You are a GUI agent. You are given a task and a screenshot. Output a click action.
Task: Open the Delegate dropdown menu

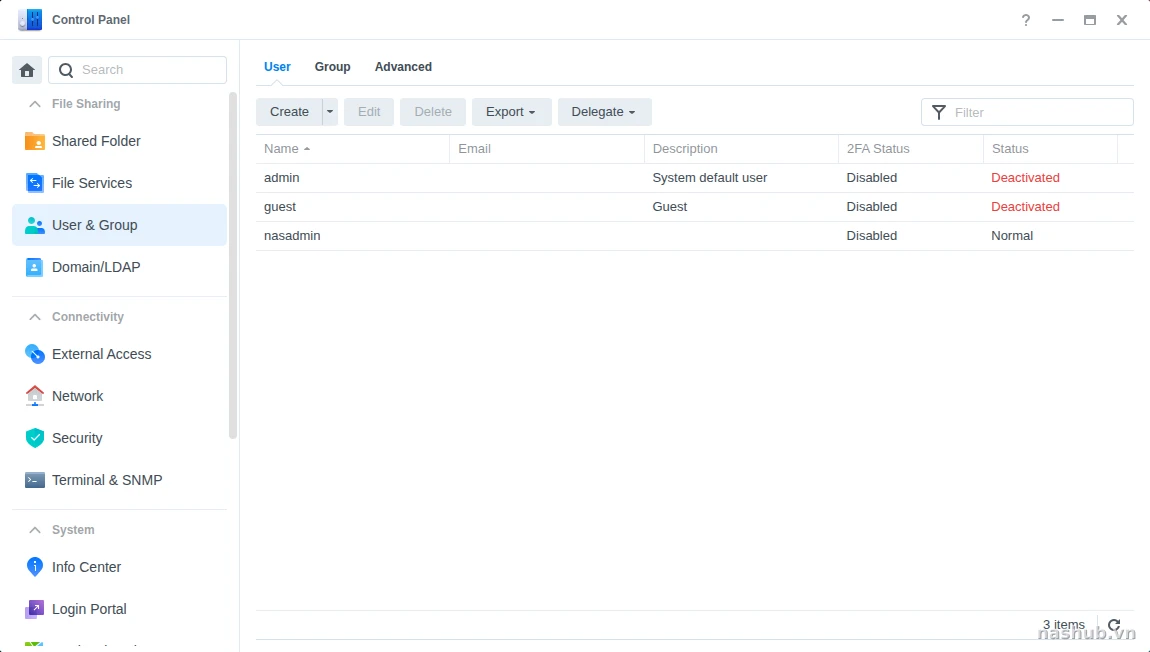click(x=604, y=111)
